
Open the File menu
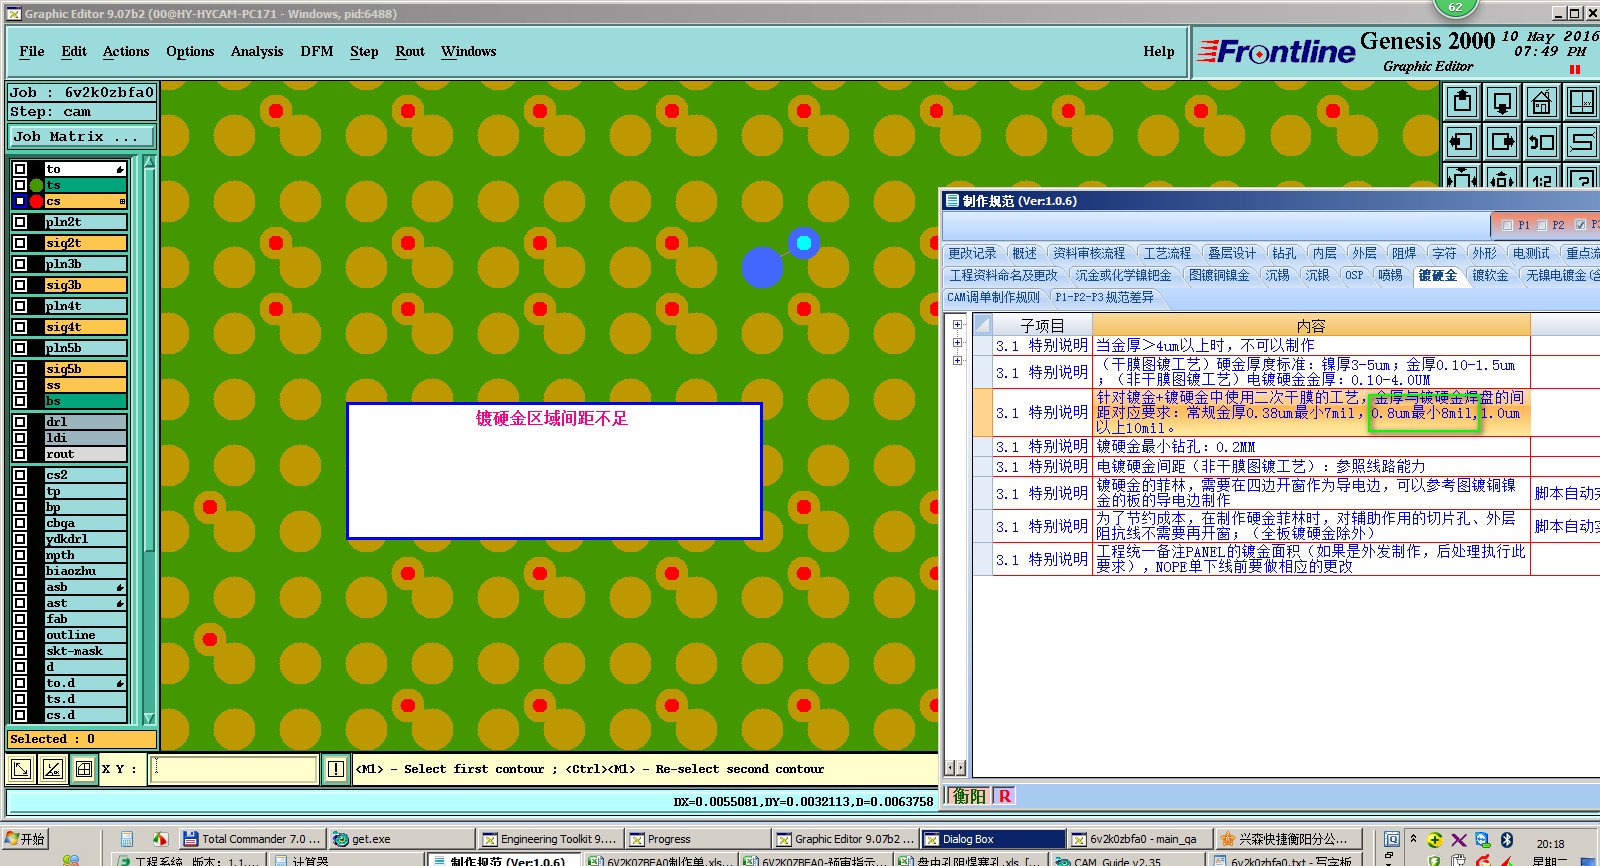pos(32,51)
